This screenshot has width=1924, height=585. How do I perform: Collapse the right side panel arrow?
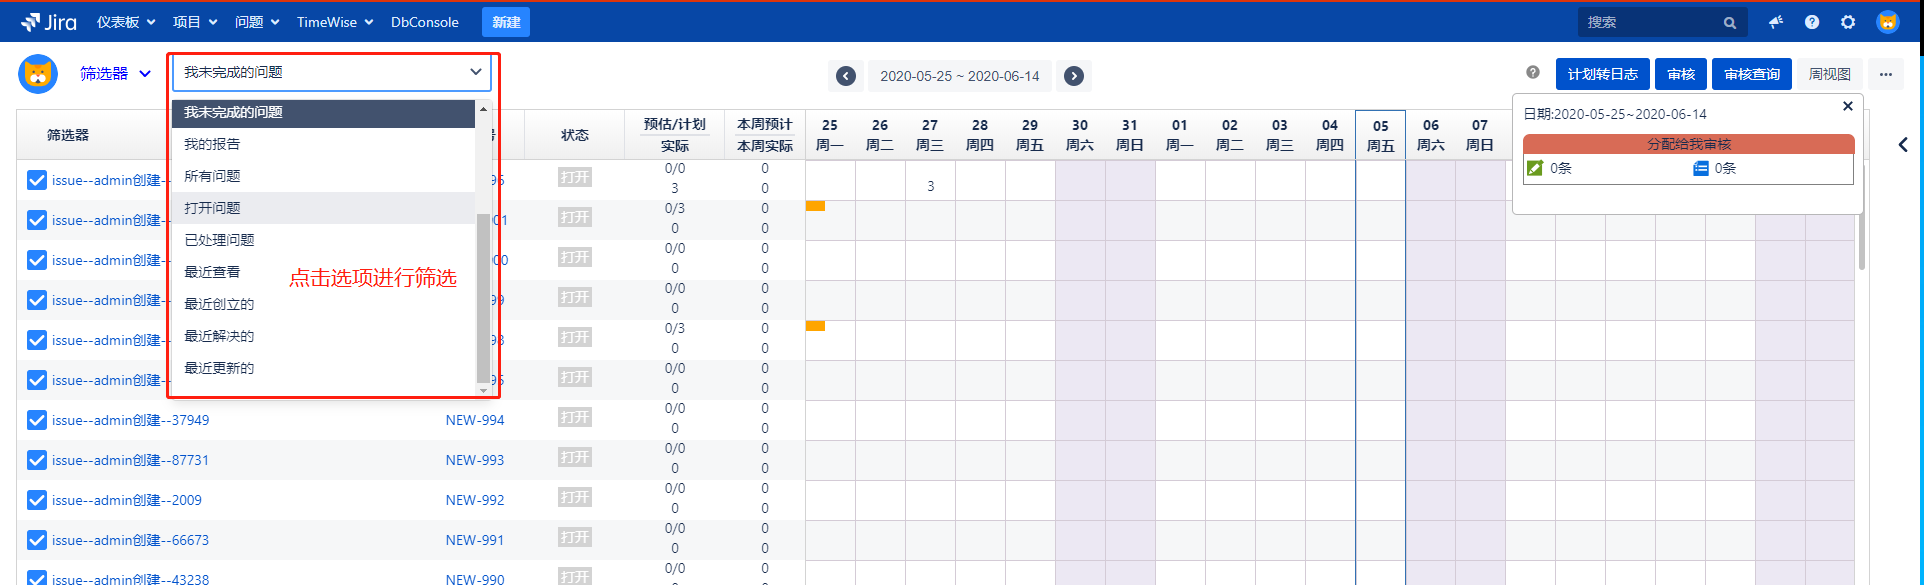pyautogui.click(x=1903, y=144)
